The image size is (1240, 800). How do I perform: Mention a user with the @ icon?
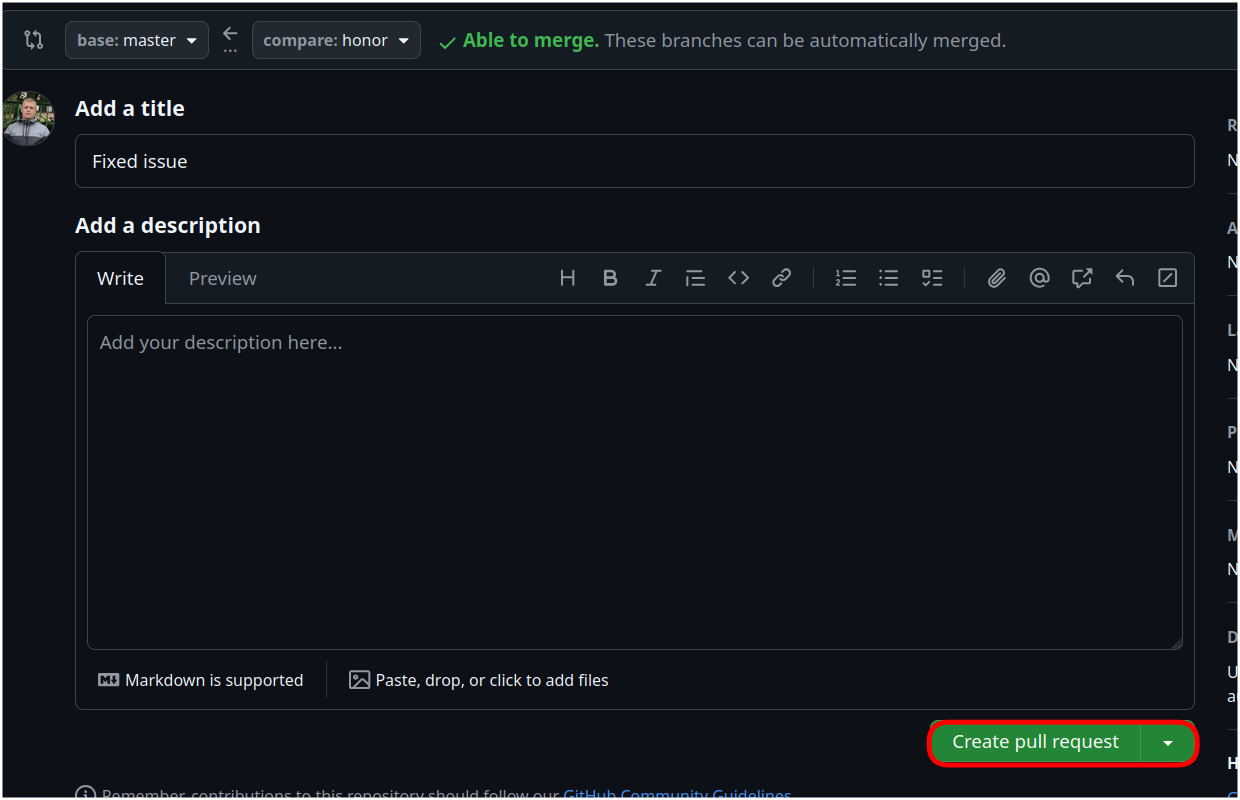(x=1039, y=277)
